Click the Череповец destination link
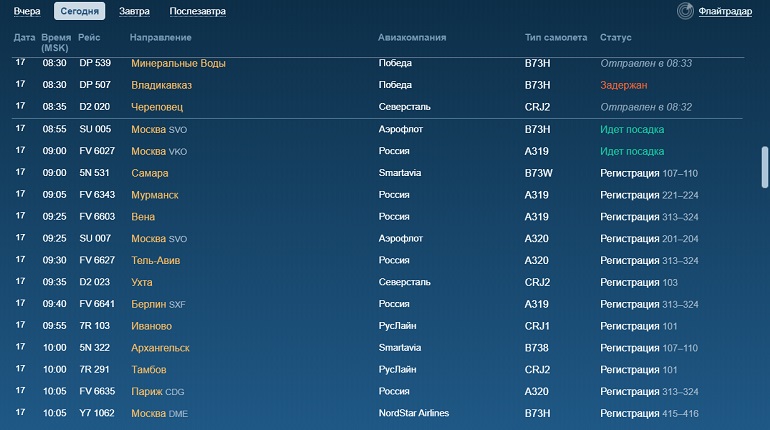Screen dimensions: 770x430 (157, 107)
